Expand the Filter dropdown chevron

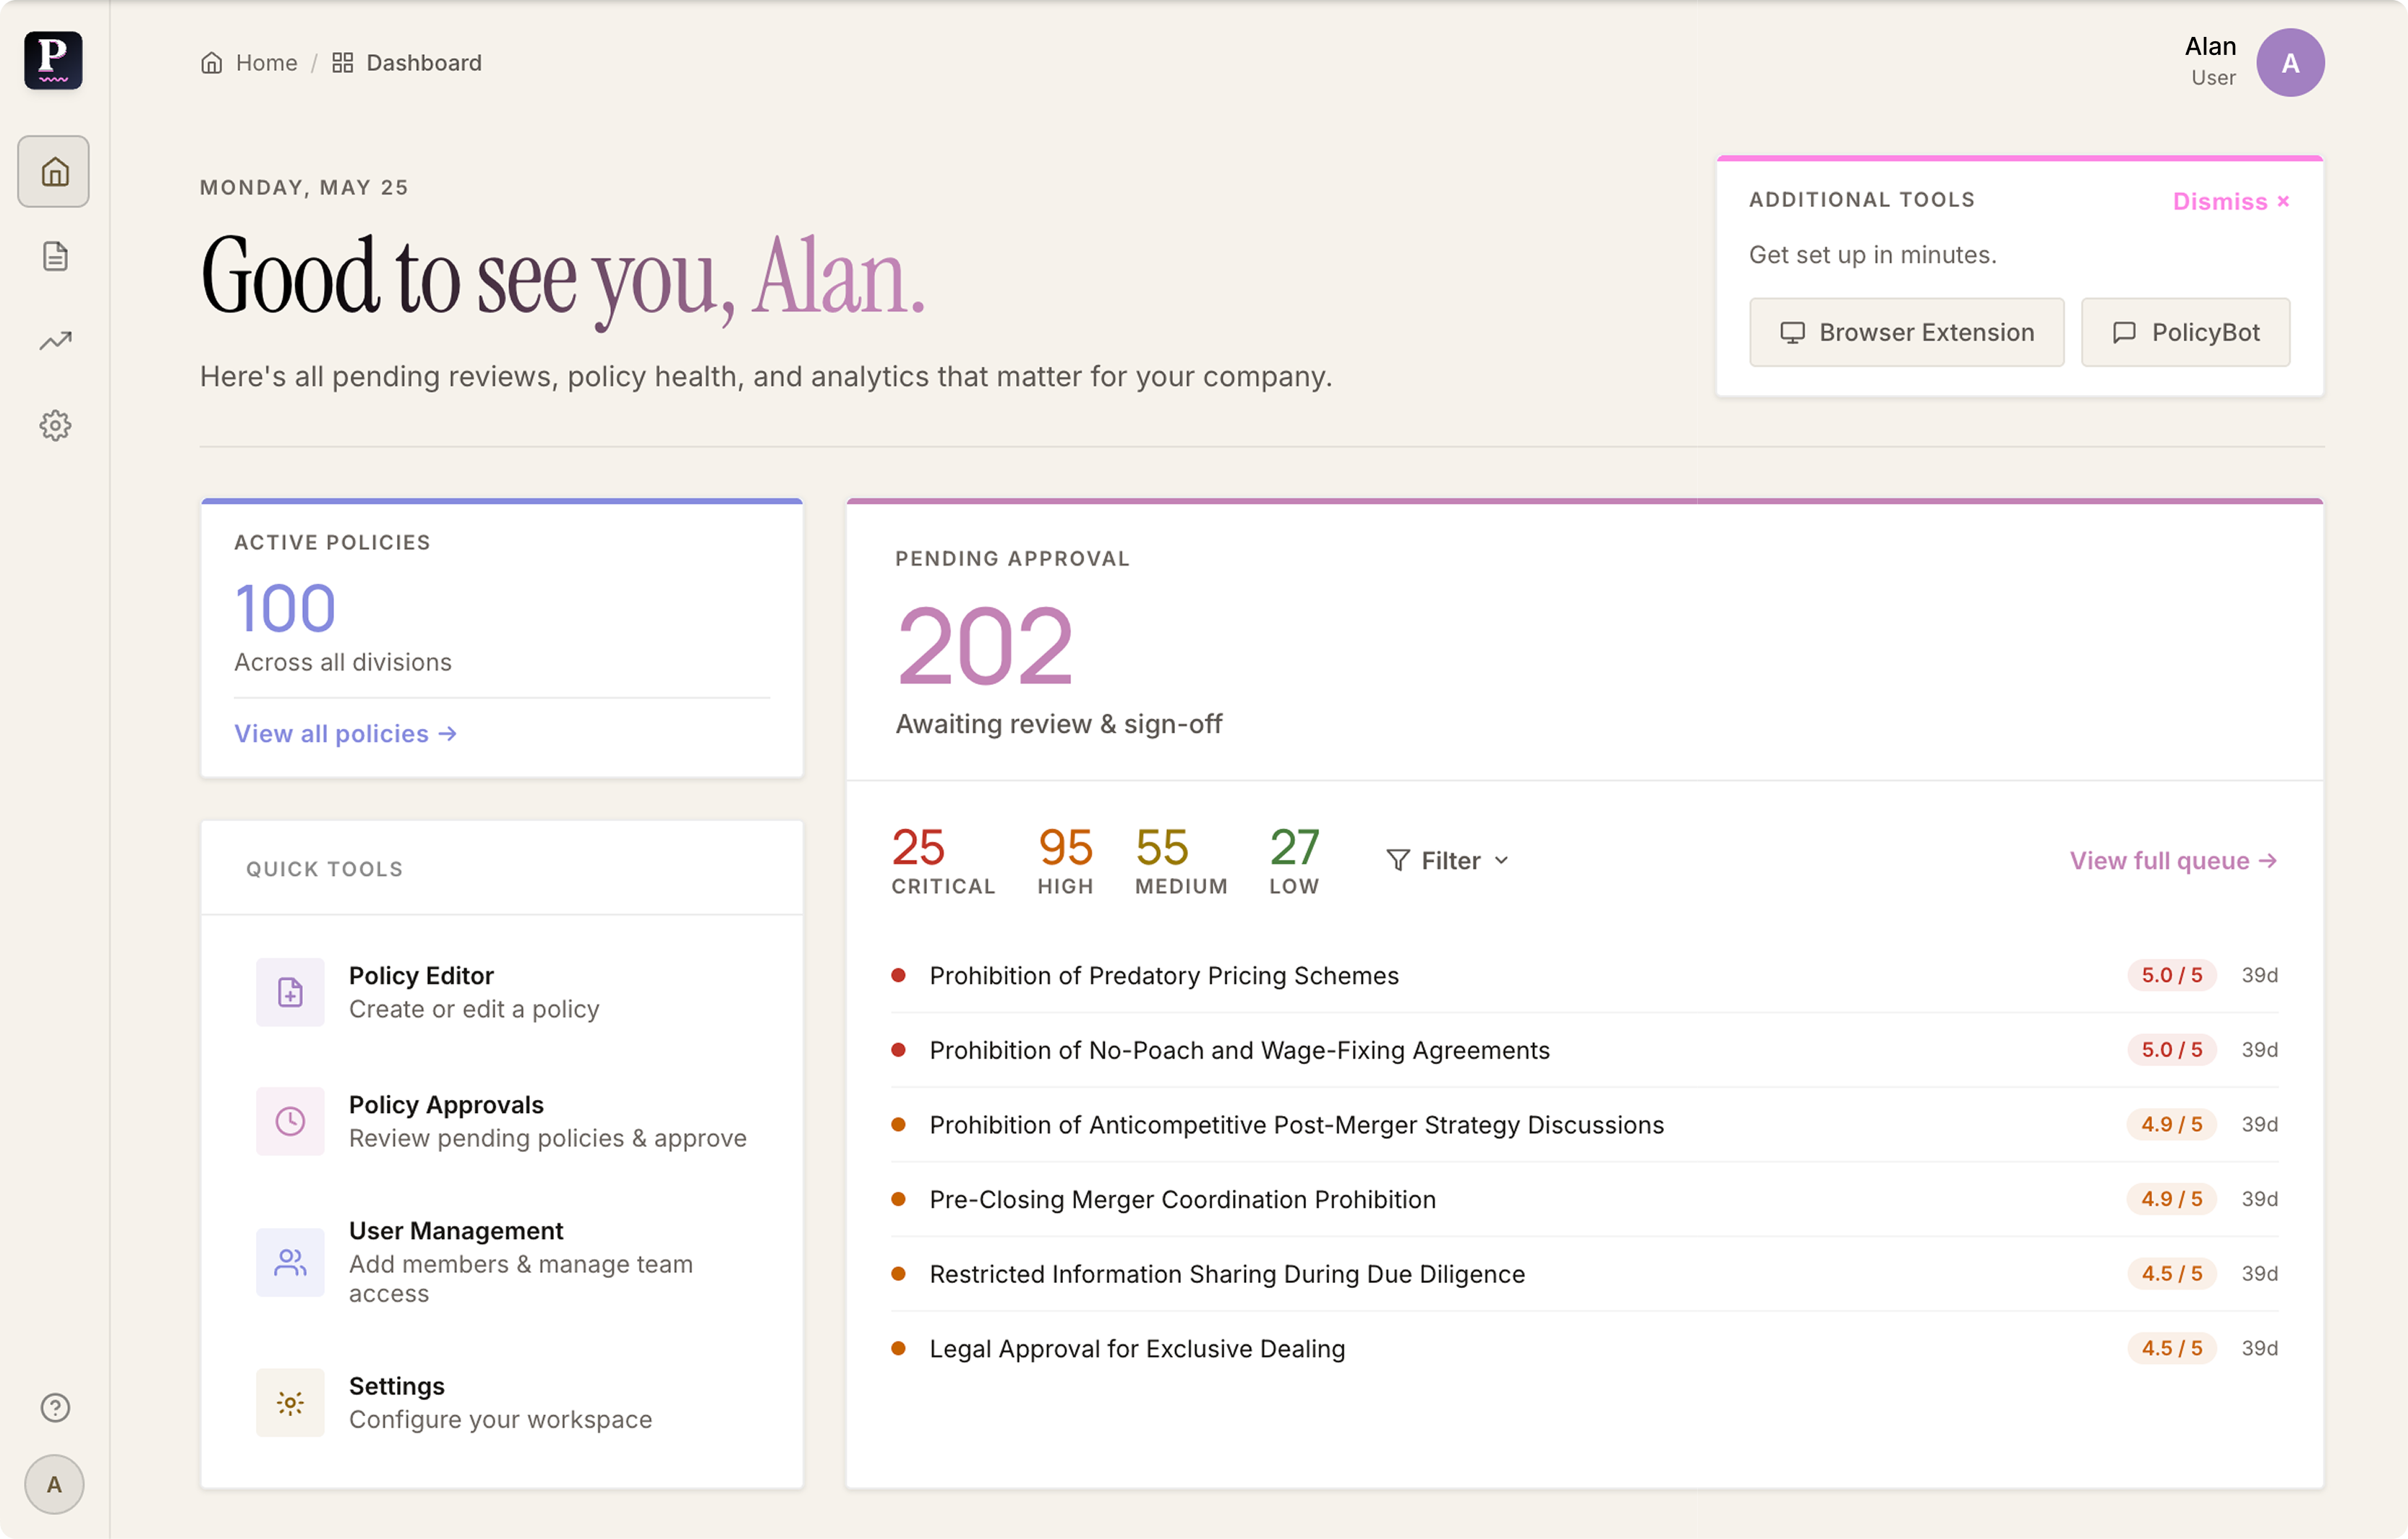(x=1501, y=861)
